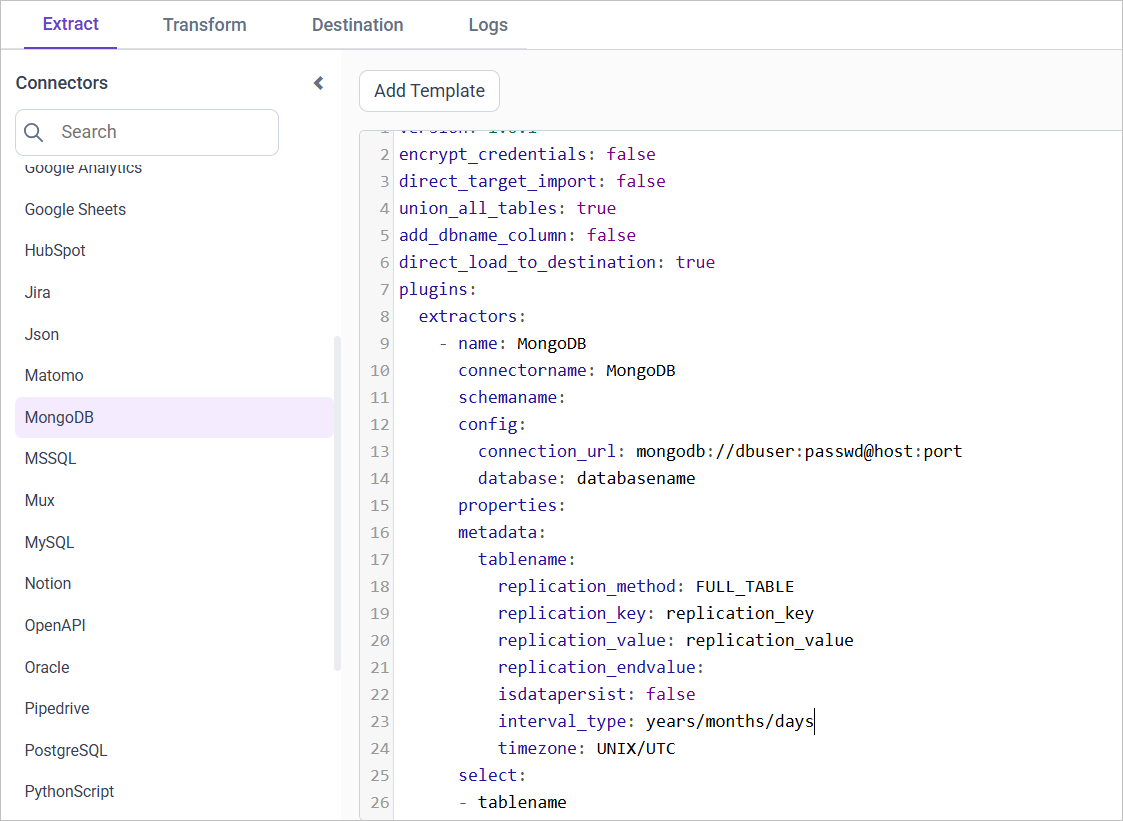Collapse the Connectors sidebar with the chevron

[317, 83]
